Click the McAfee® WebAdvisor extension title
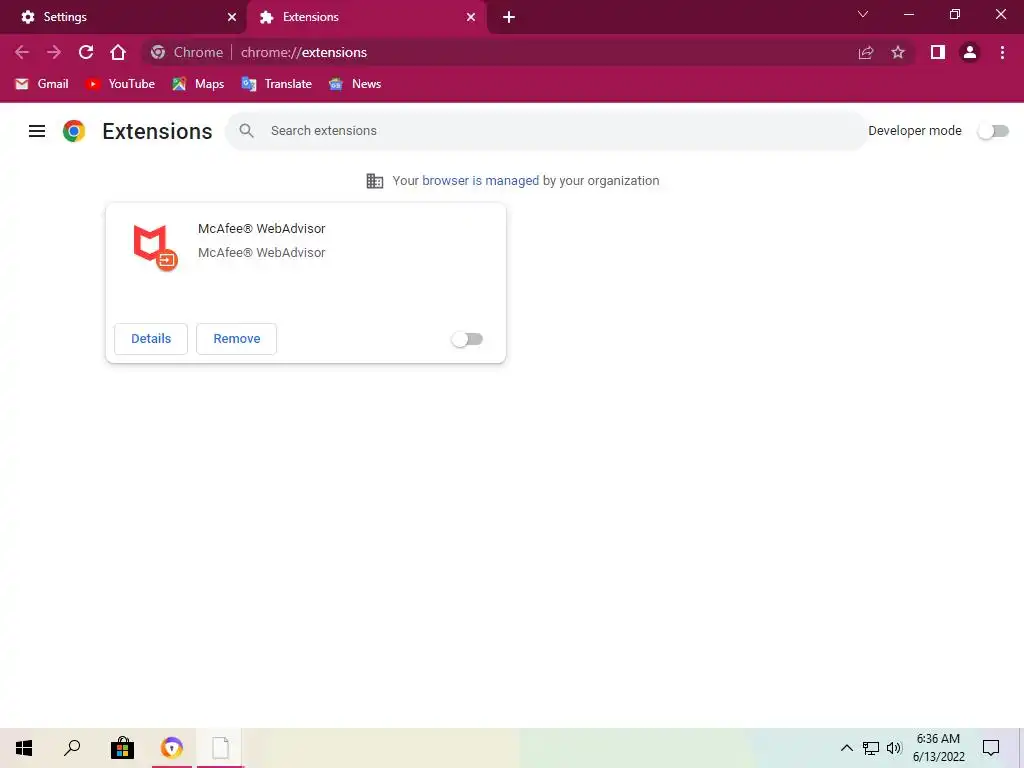Screen dimensions: 1024x768 click(261, 229)
